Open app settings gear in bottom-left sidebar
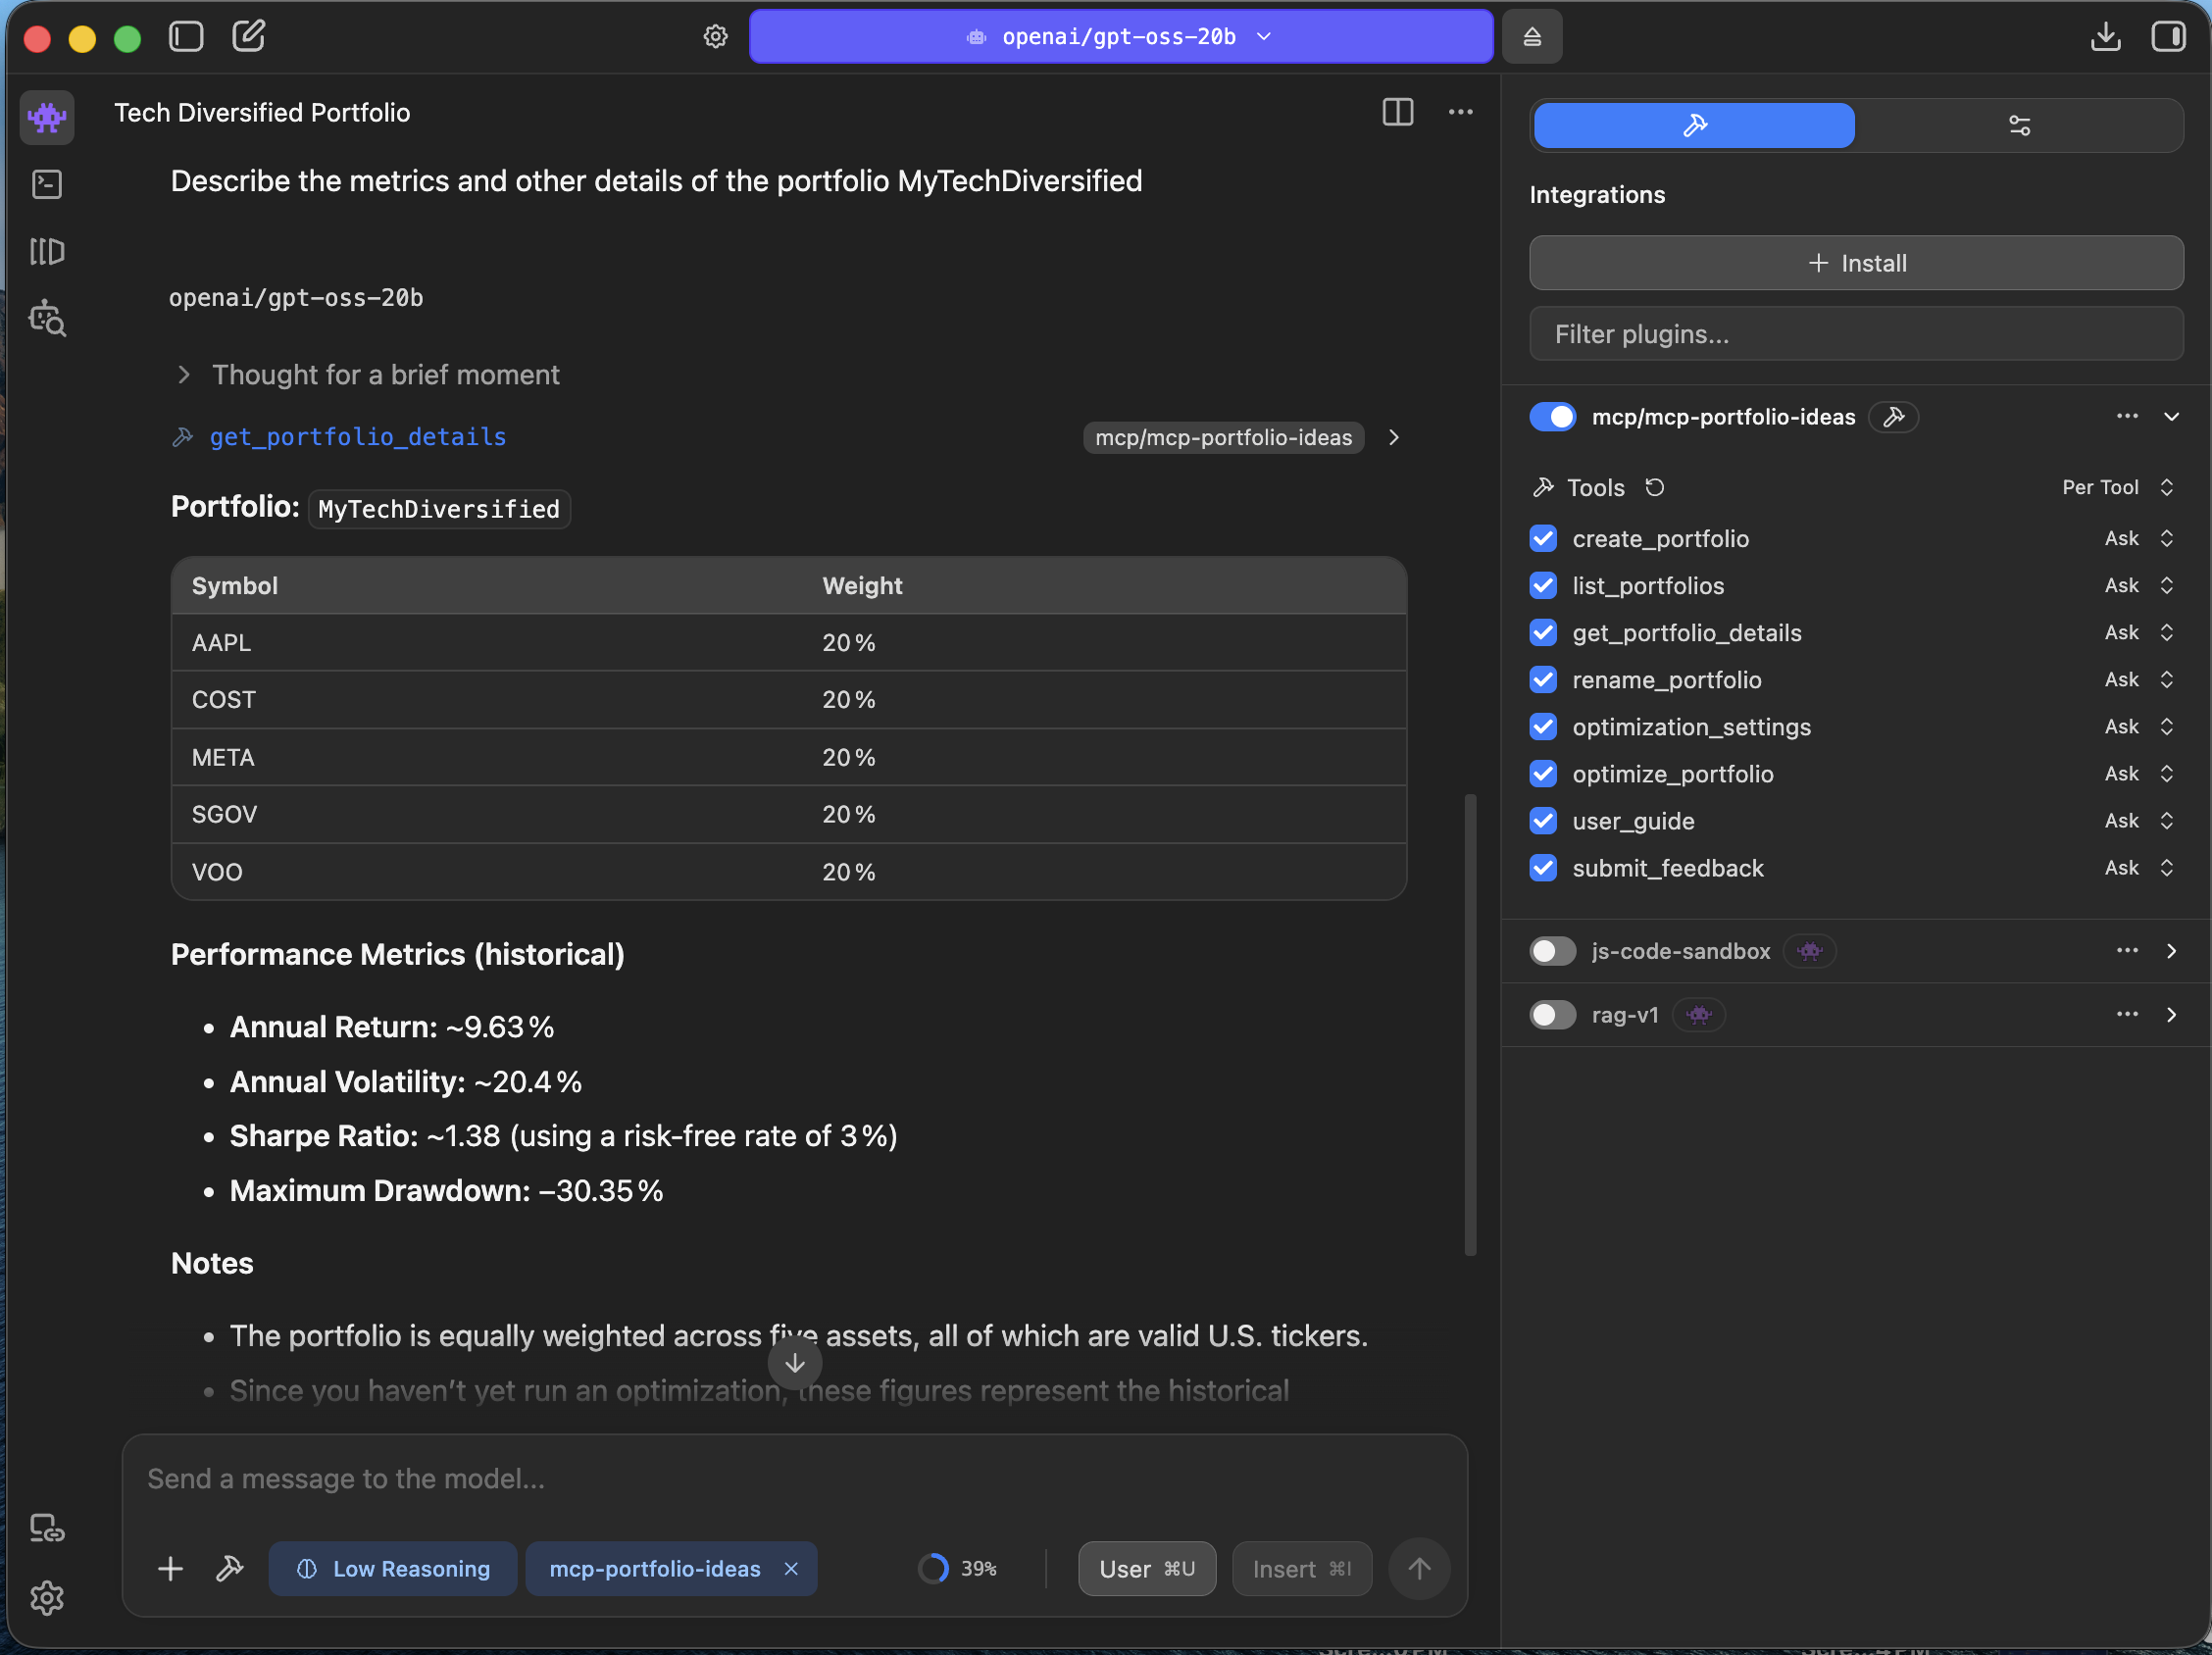The image size is (2212, 1655). [x=47, y=1598]
